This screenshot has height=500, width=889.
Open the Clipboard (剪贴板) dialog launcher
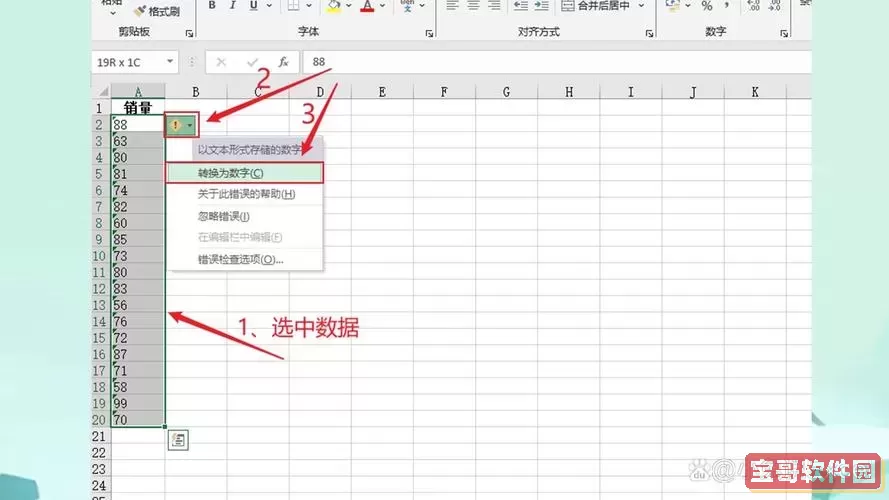(189, 34)
